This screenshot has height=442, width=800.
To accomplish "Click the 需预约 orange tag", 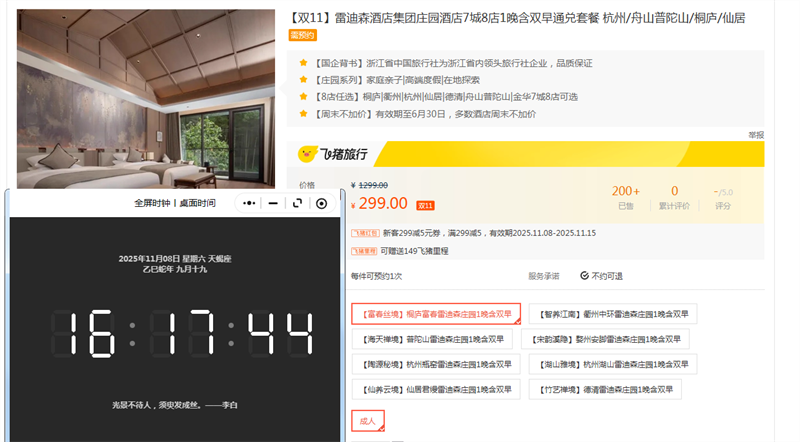I will [302, 35].
